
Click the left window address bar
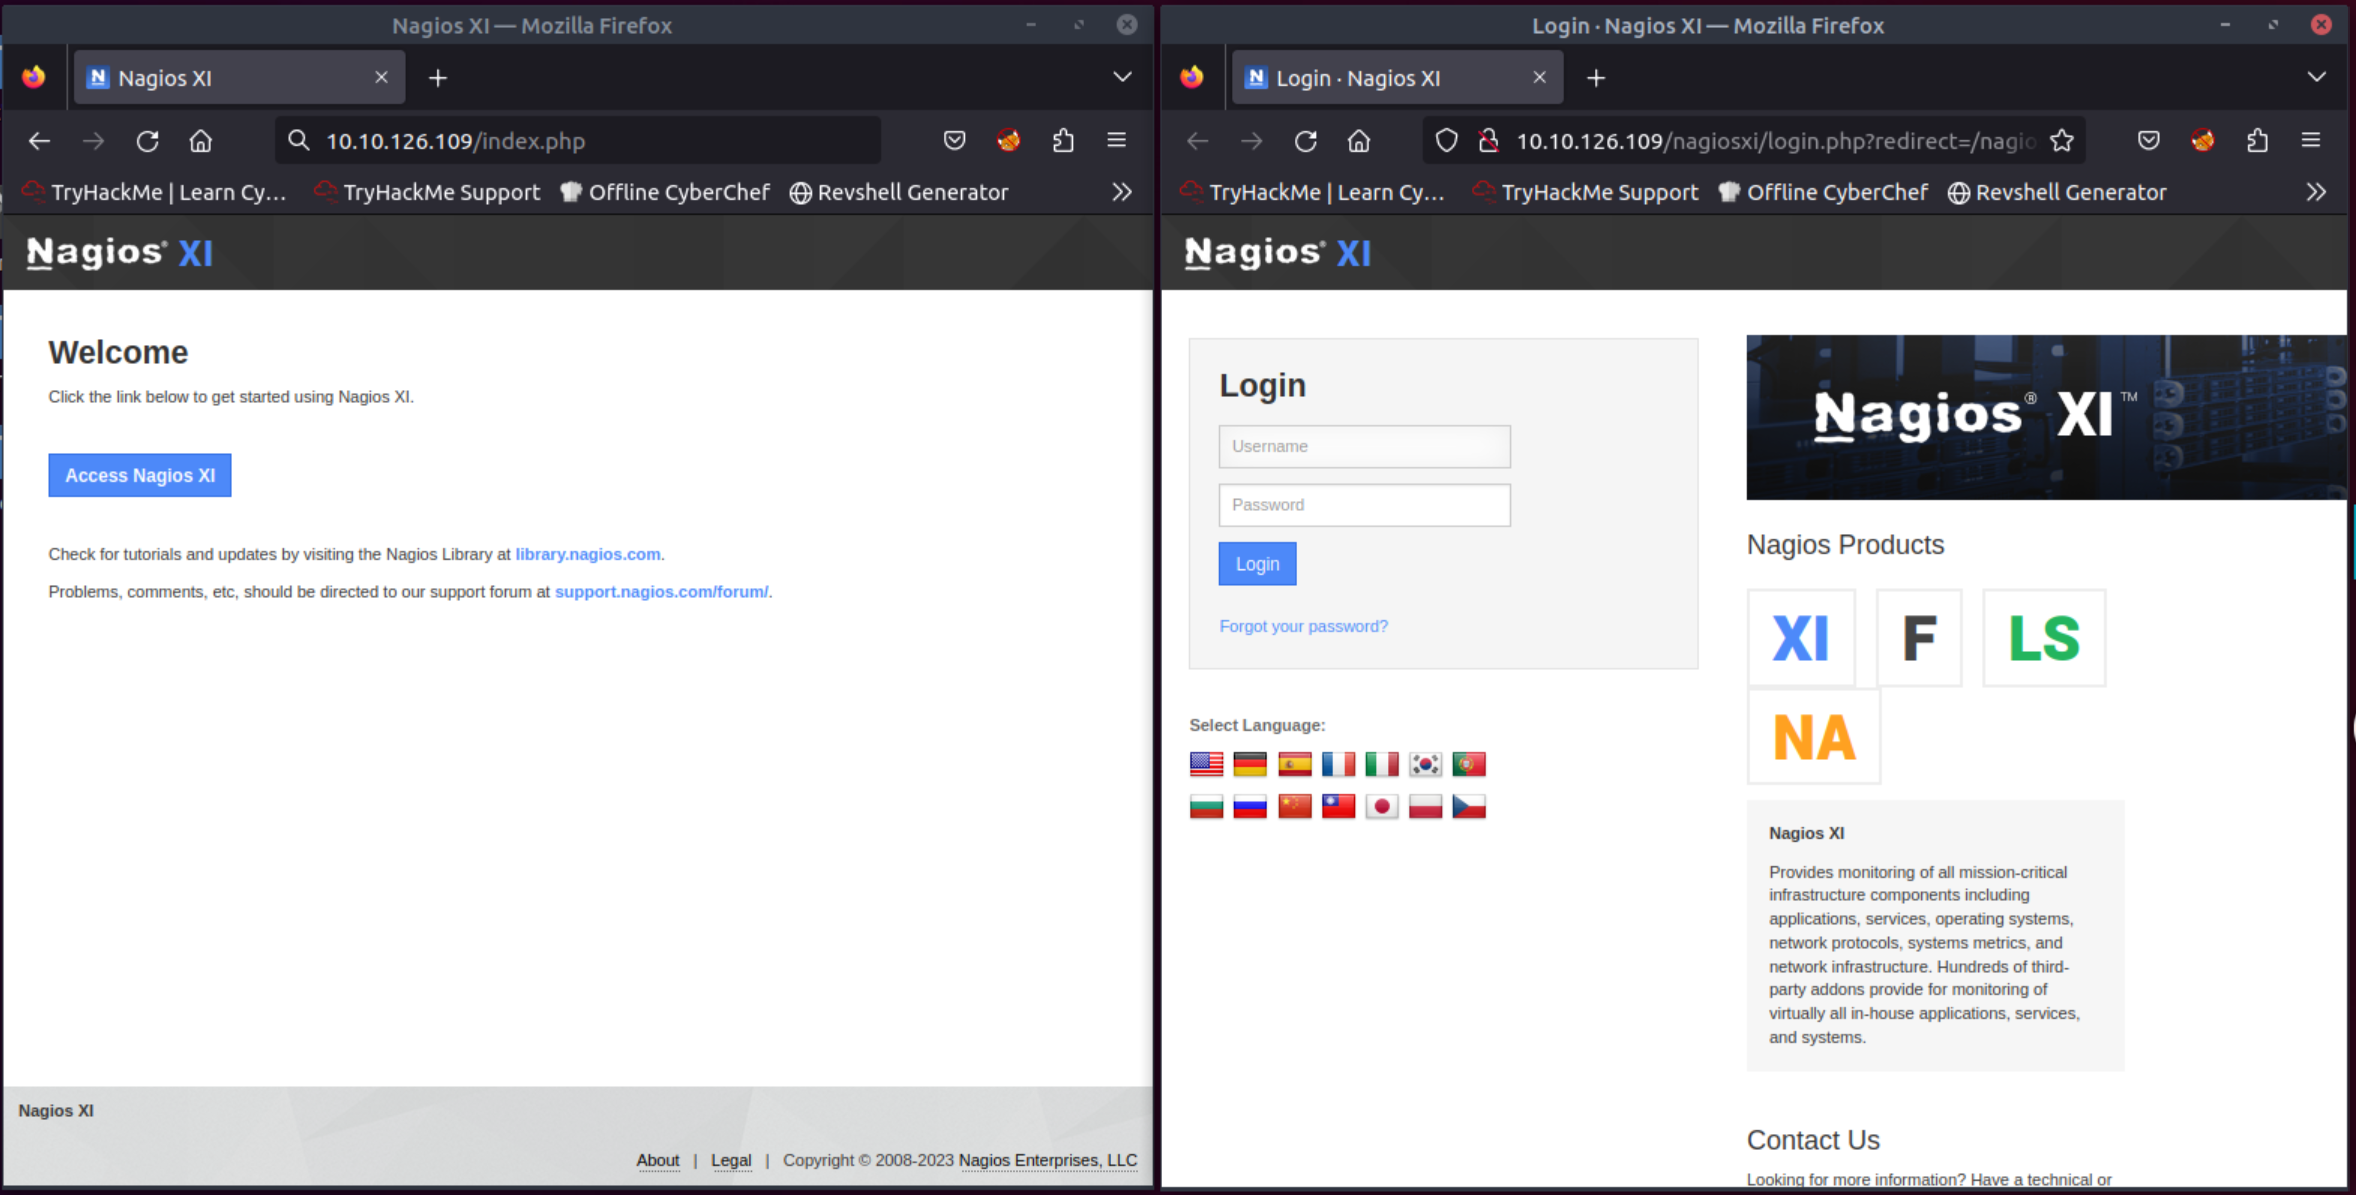tap(578, 141)
